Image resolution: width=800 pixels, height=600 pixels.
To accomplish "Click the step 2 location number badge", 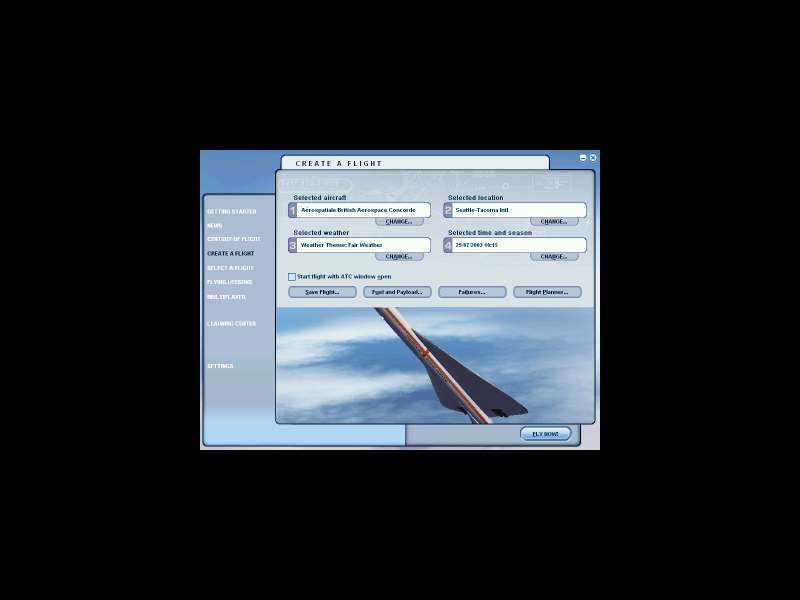I will pos(448,210).
